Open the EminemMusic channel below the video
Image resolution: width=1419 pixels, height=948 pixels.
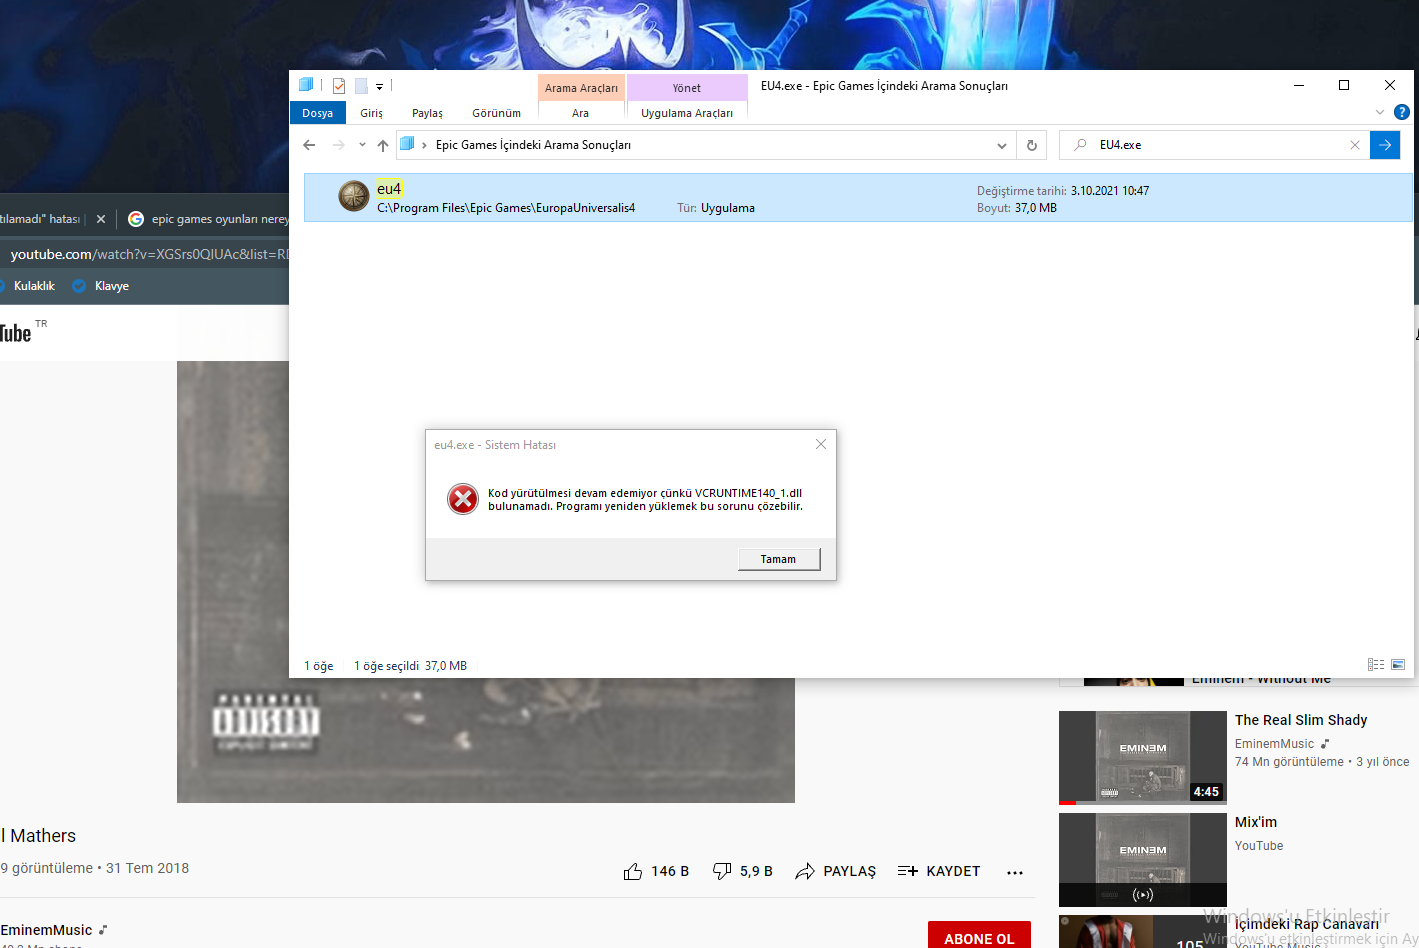[x=46, y=930]
